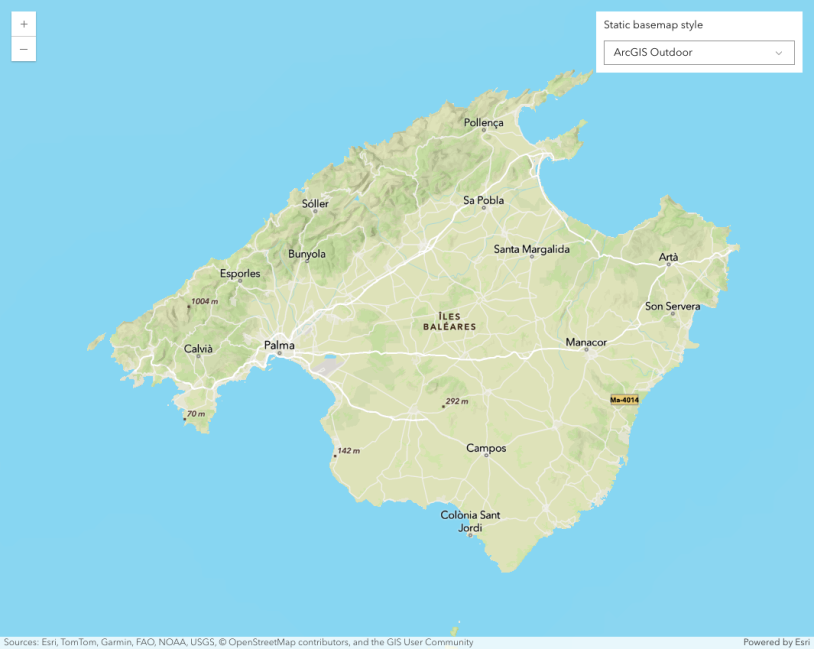Click the Sóller label on the map
The image size is (814, 649).
click(313, 204)
